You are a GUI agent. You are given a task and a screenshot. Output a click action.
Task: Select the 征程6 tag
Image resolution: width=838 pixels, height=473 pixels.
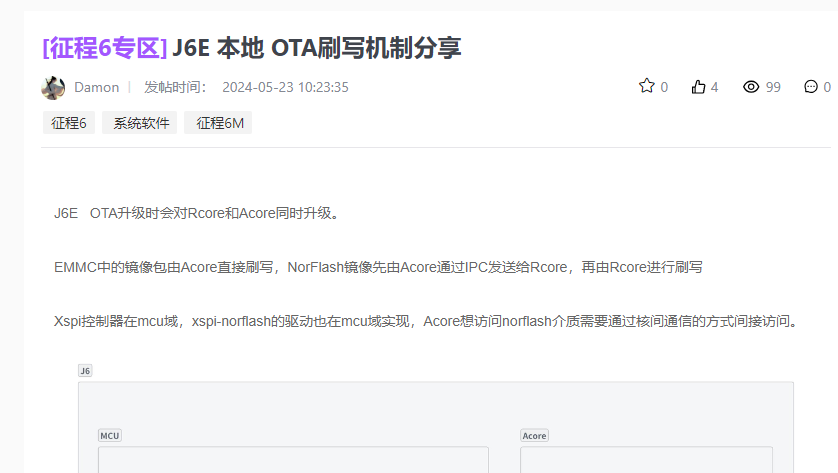69,123
